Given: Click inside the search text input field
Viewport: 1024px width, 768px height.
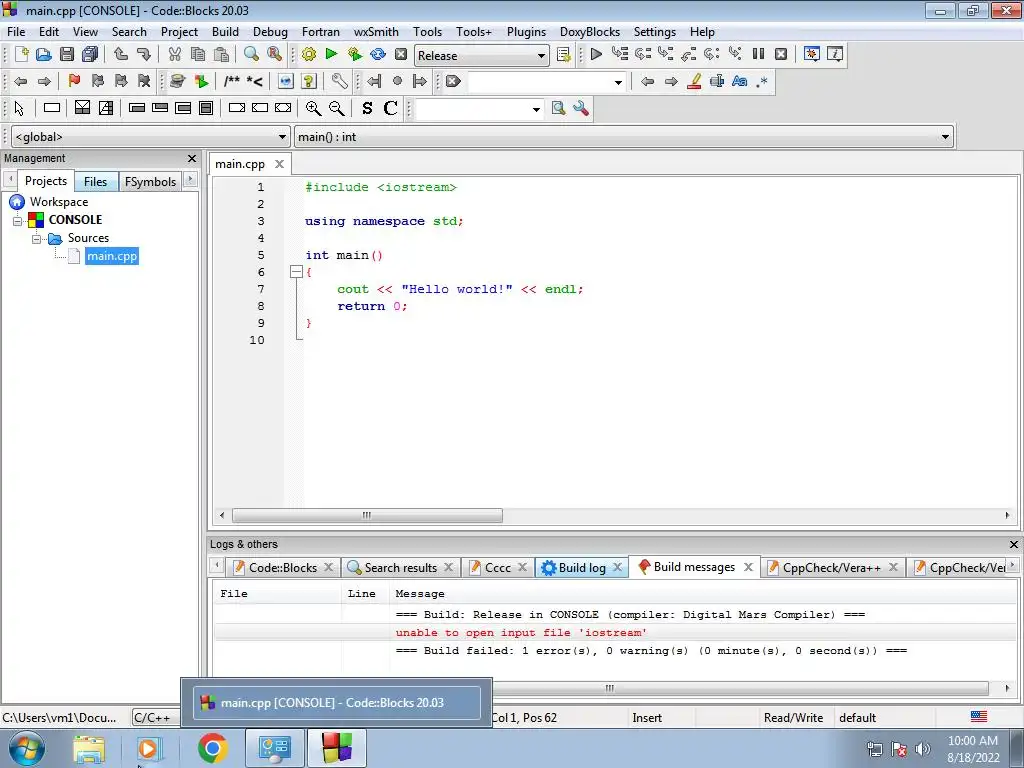Looking at the screenshot, I should point(539,82).
